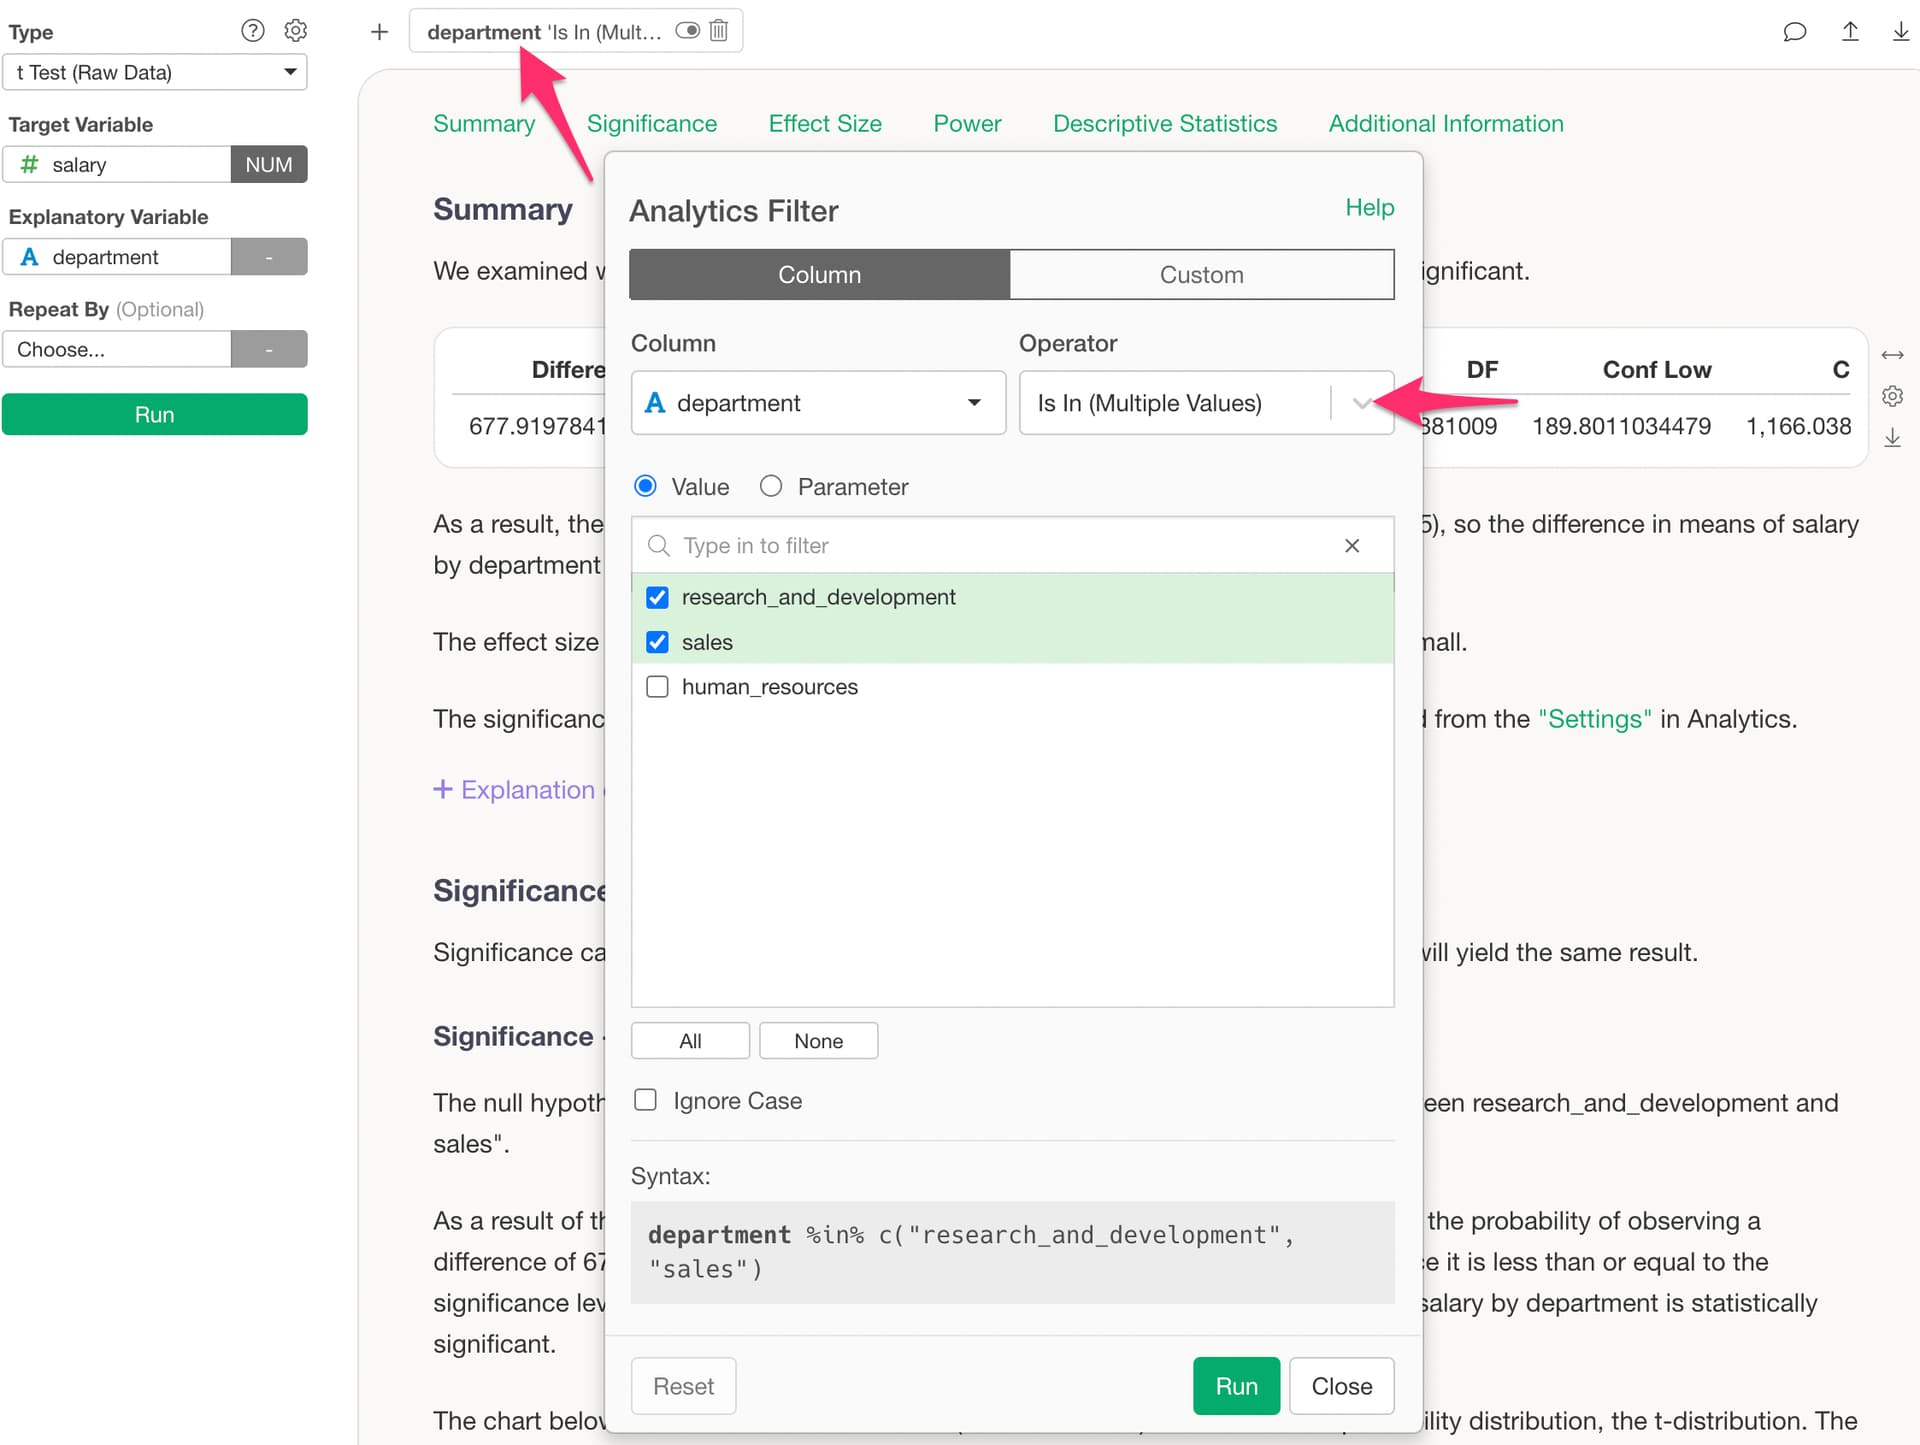
Task: Click the green Run button in filter dialog
Action: point(1236,1386)
